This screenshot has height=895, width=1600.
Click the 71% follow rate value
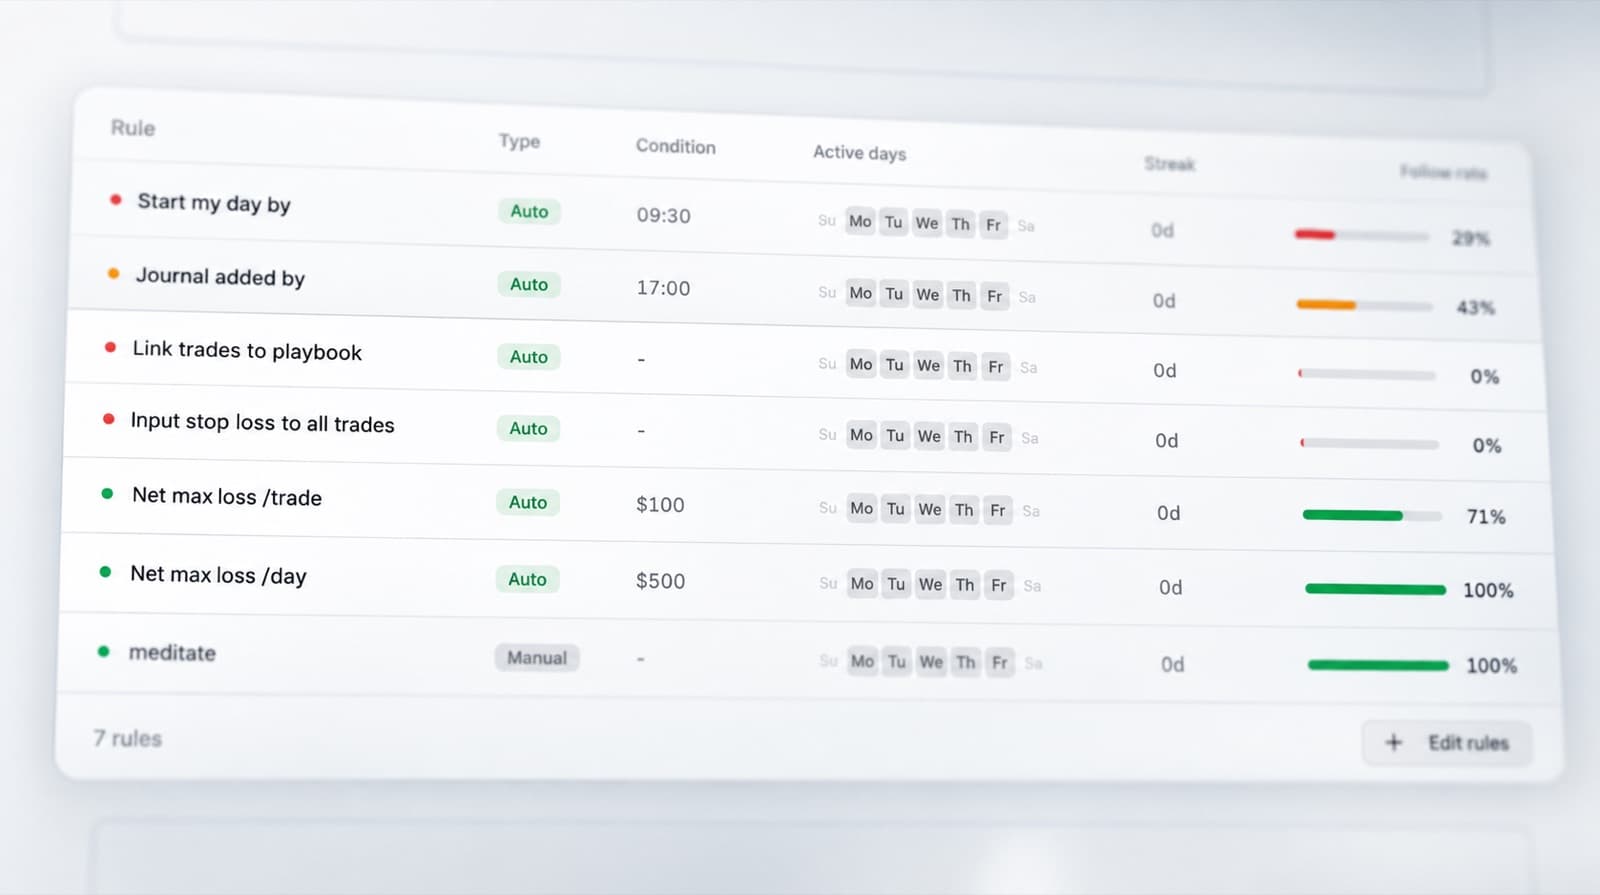[x=1486, y=516]
